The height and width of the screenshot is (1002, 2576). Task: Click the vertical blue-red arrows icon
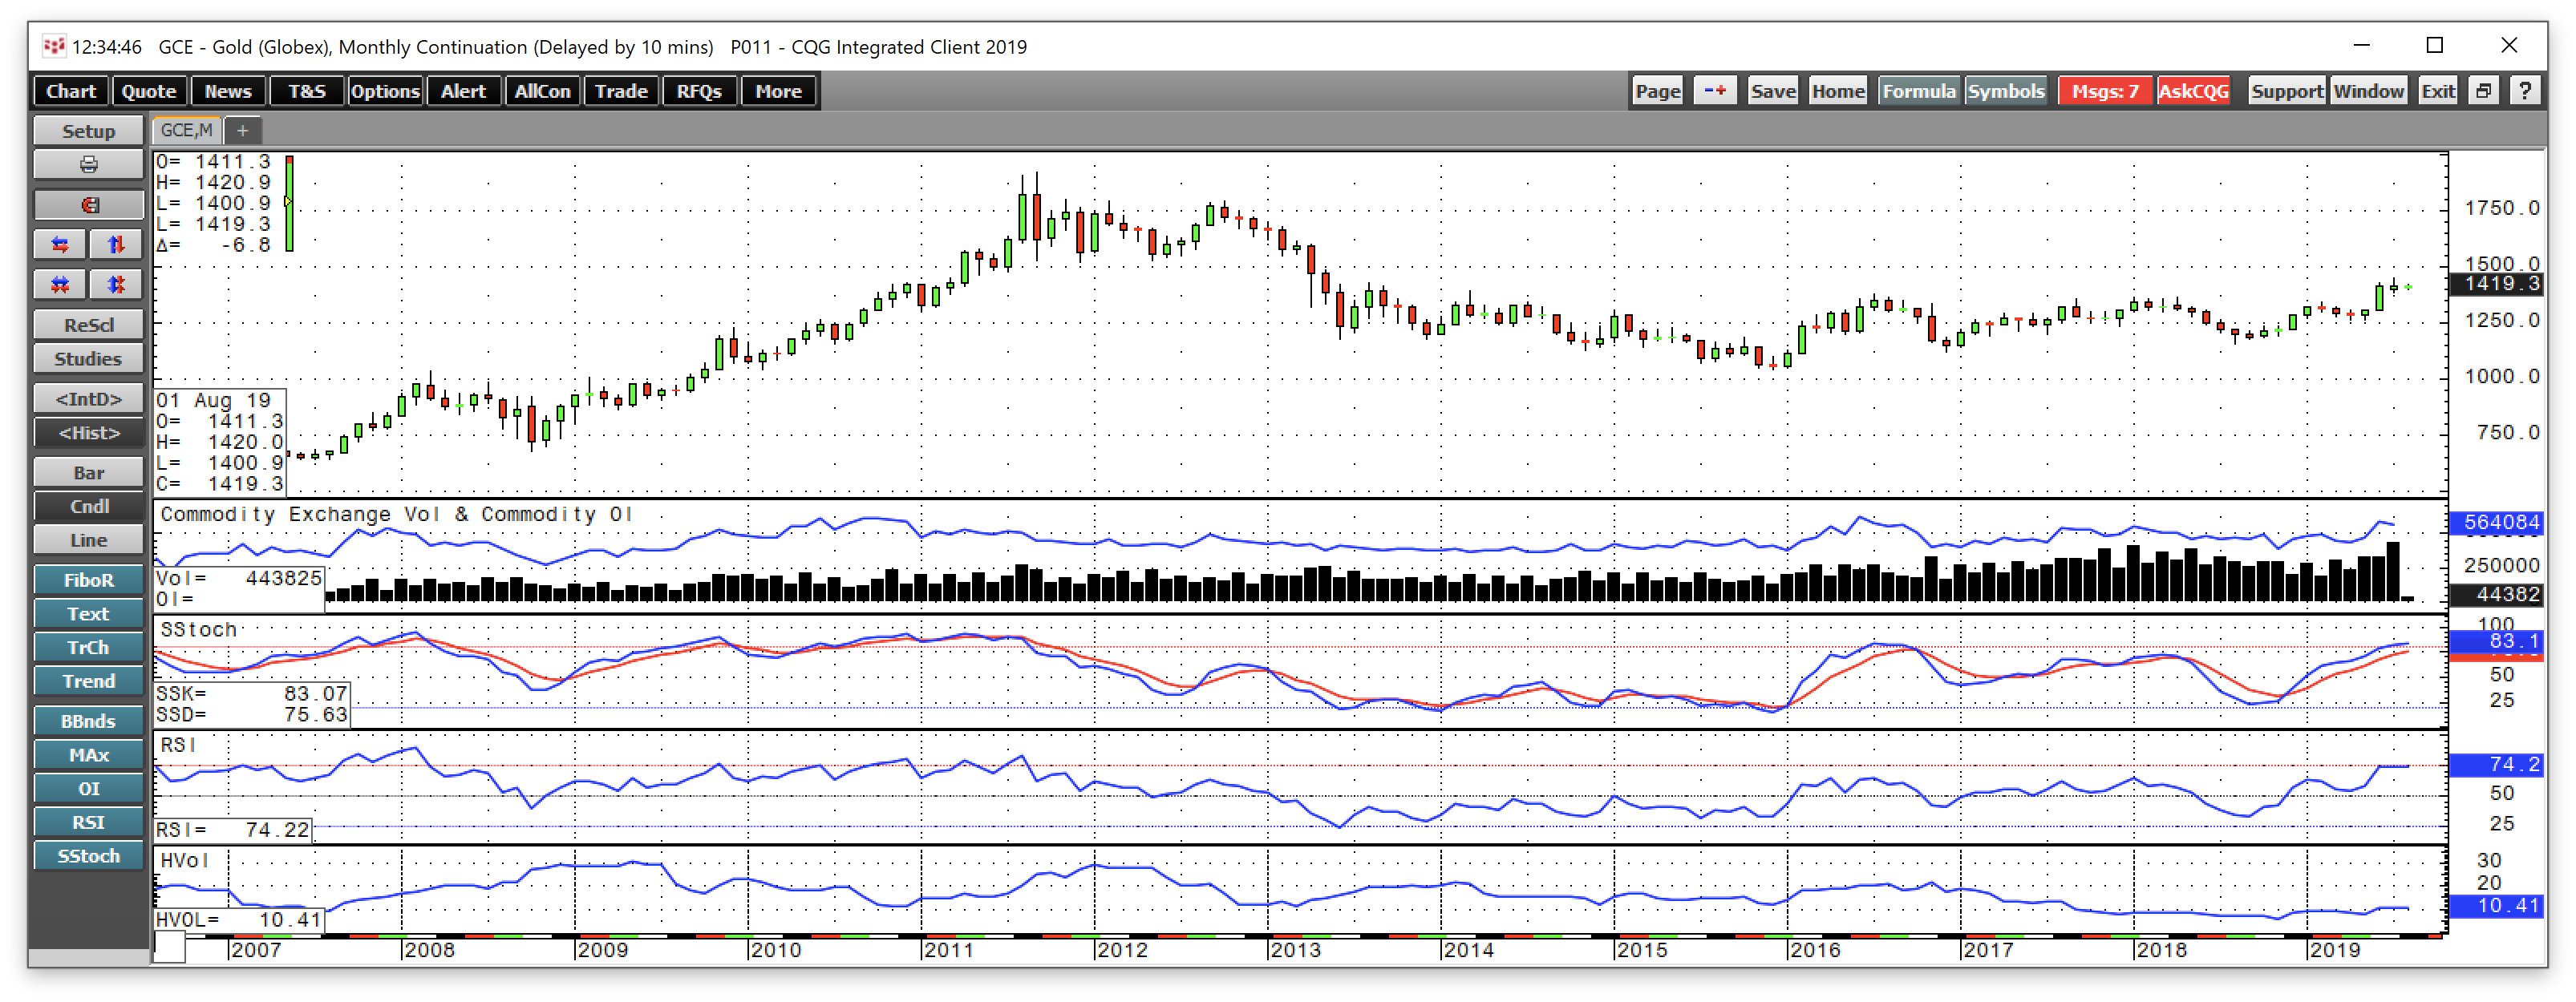116,245
